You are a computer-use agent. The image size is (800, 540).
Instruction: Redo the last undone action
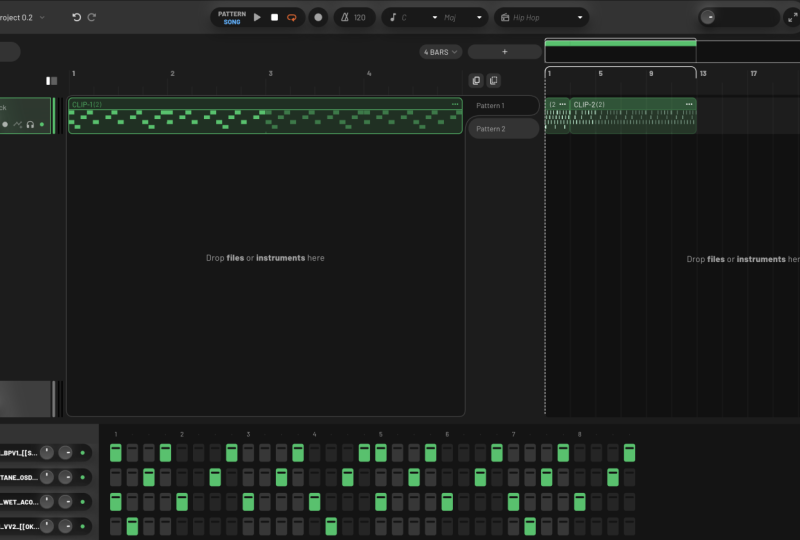coord(92,17)
